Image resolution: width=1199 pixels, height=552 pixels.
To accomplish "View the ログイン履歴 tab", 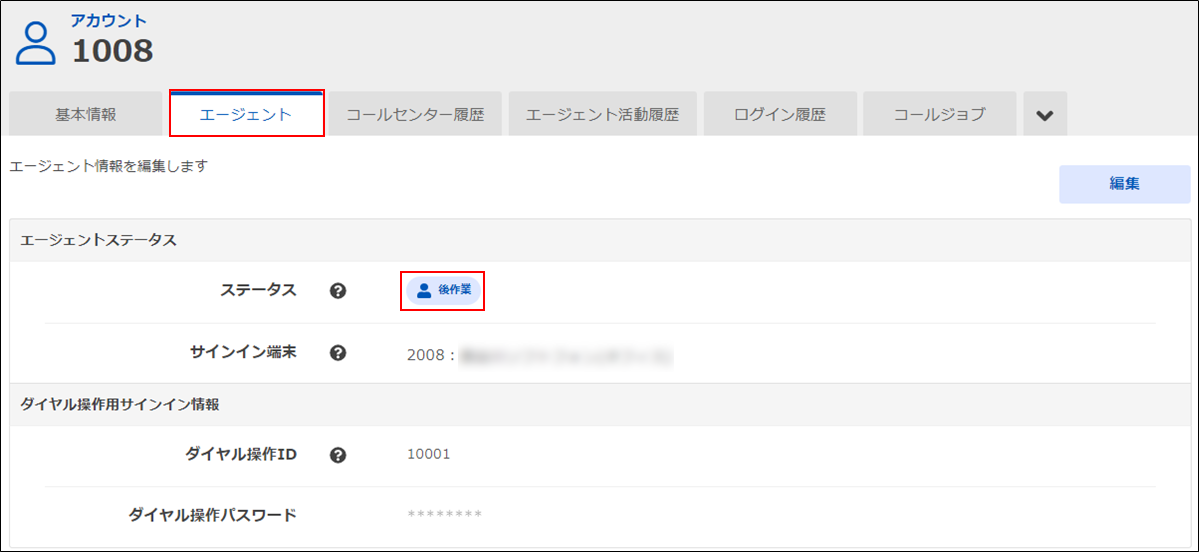I will point(780,114).
